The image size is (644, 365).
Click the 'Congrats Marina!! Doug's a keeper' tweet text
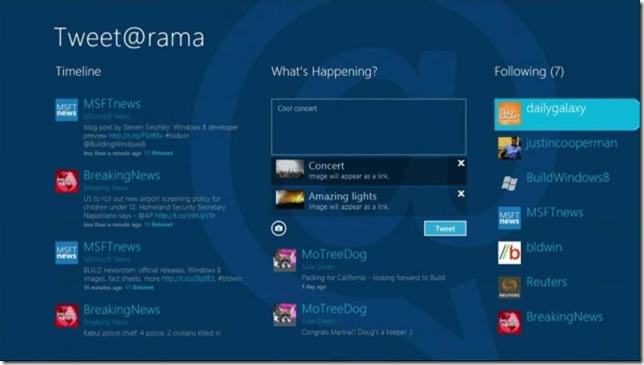pyautogui.click(x=357, y=333)
